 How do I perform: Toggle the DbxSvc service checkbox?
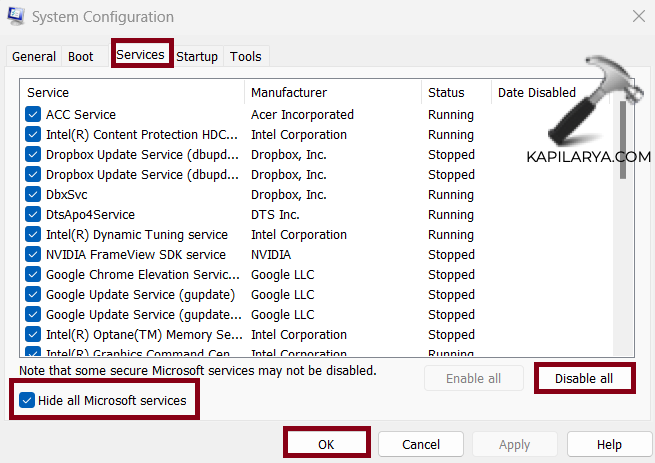click(x=33, y=195)
